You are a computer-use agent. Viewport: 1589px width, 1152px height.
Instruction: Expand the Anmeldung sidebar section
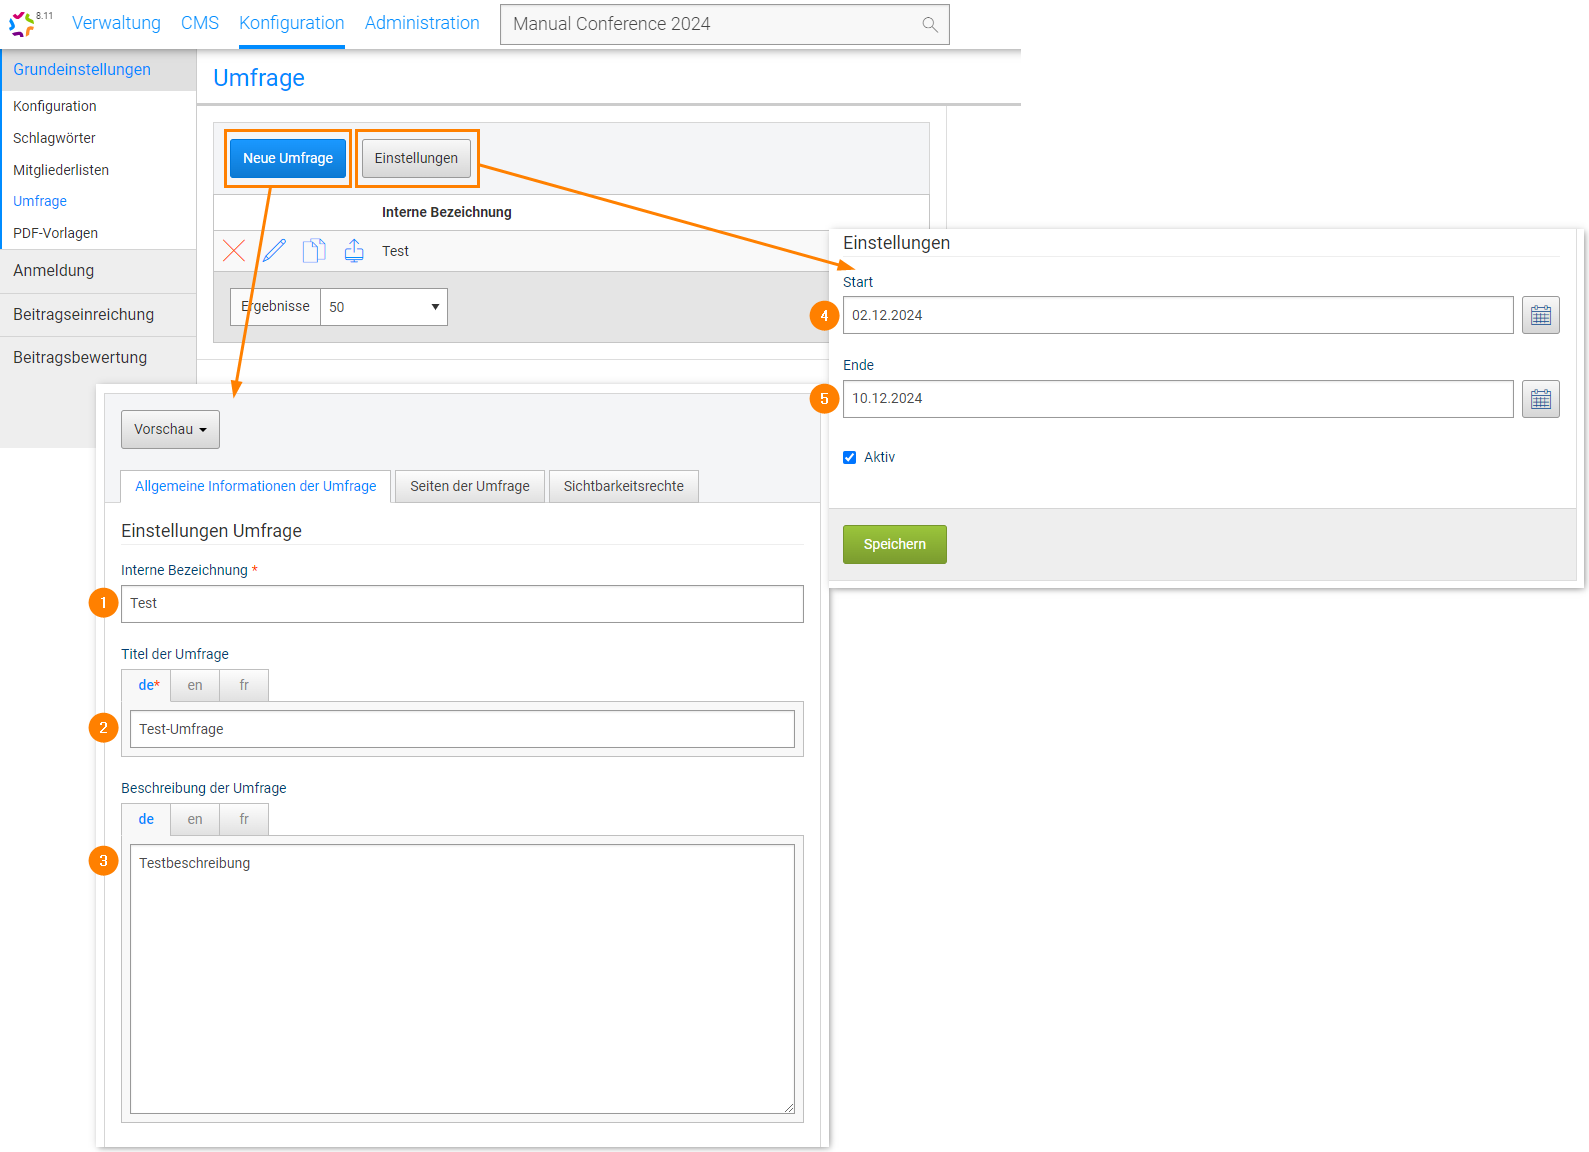[x=98, y=271]
